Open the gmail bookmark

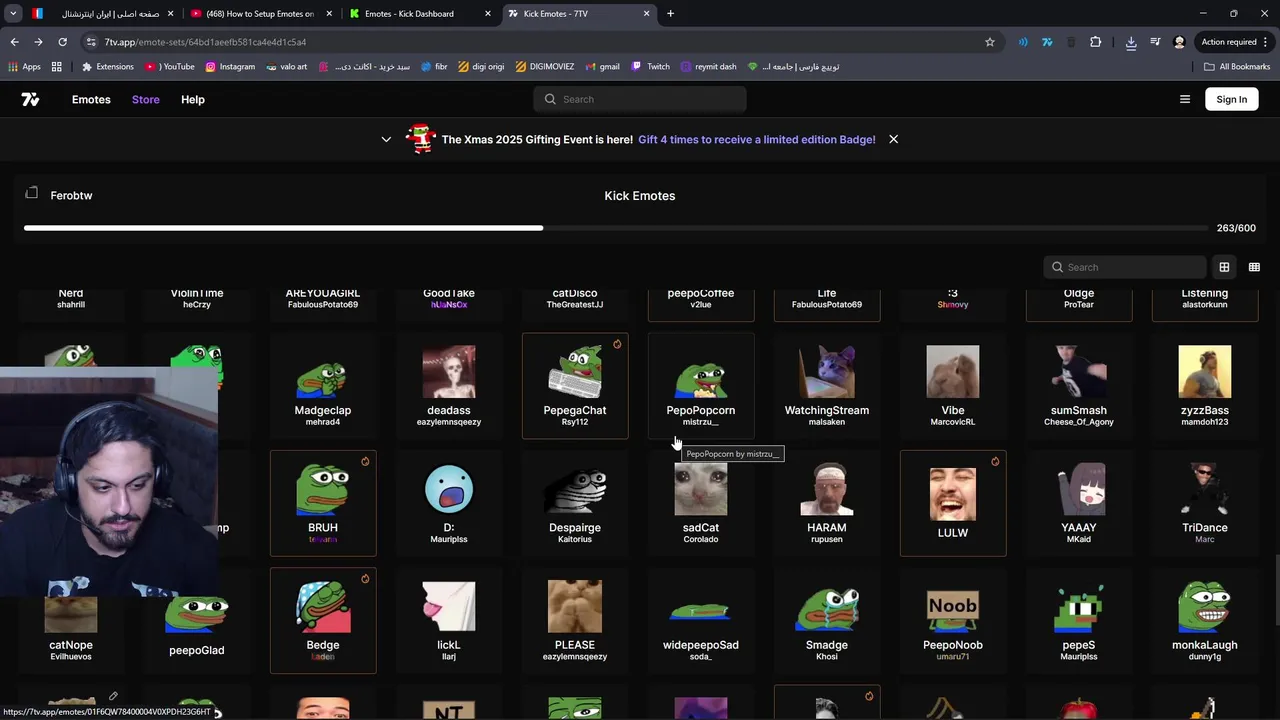(602, 67)
